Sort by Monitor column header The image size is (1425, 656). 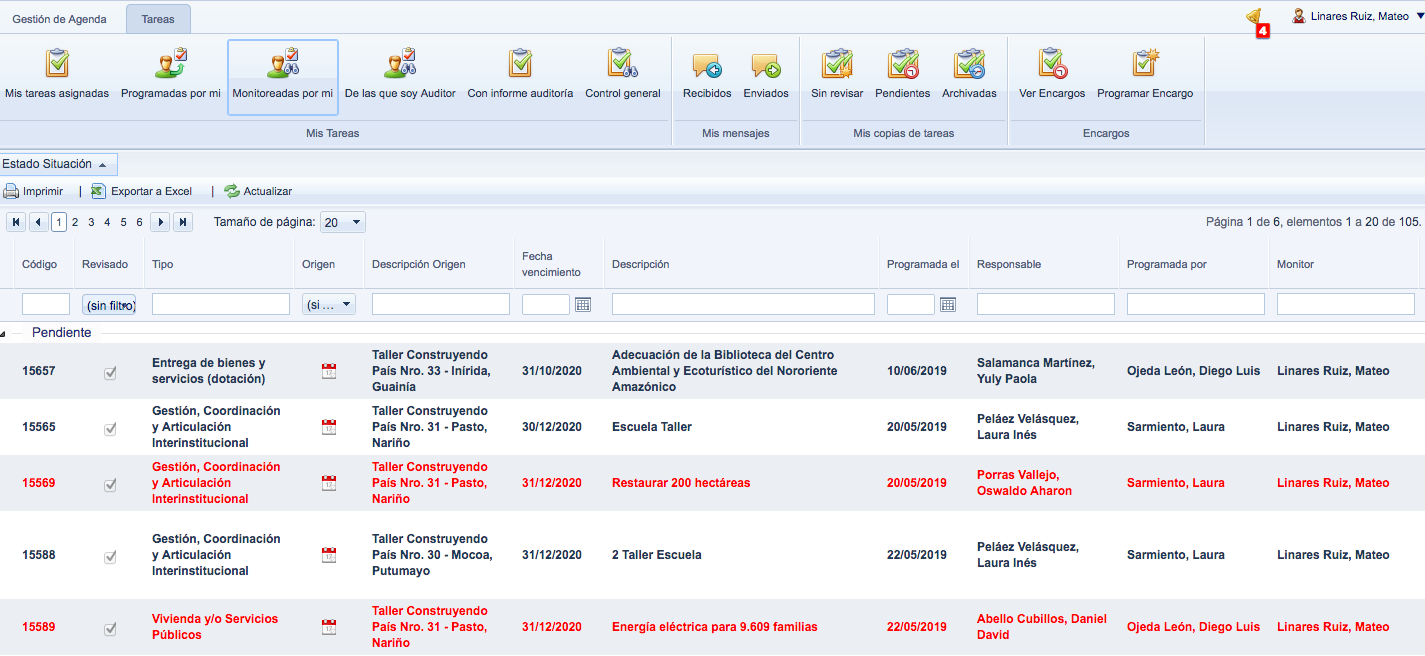(1295, 264)
